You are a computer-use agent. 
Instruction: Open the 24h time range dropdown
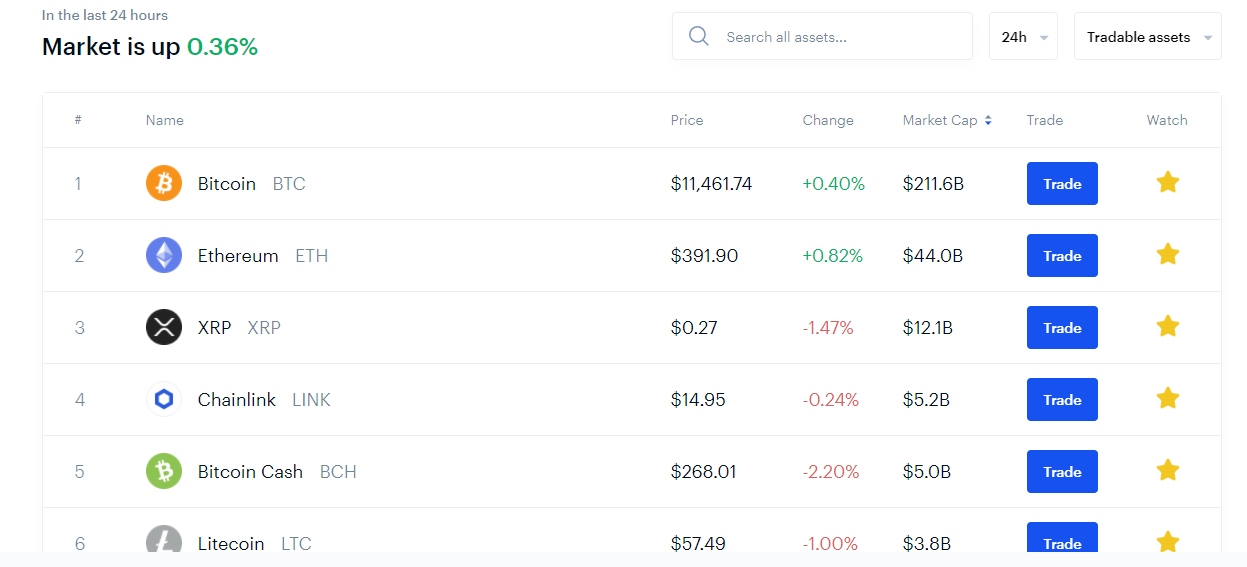[x=1023, y=37]
